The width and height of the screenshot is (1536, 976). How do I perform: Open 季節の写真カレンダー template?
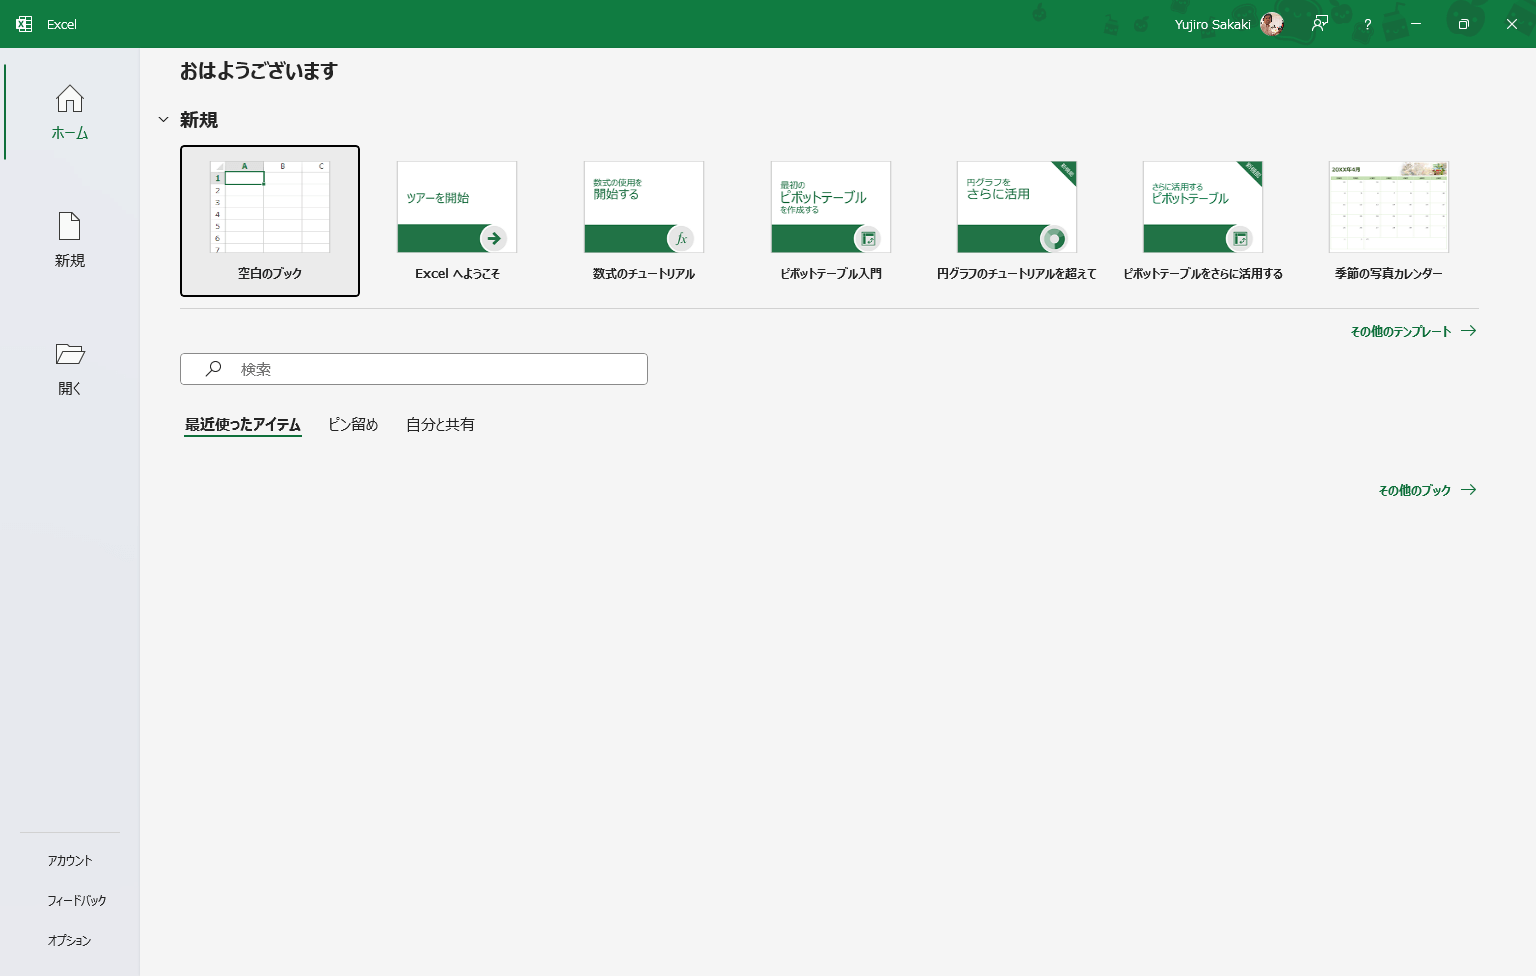click(x=1389, y=221)
